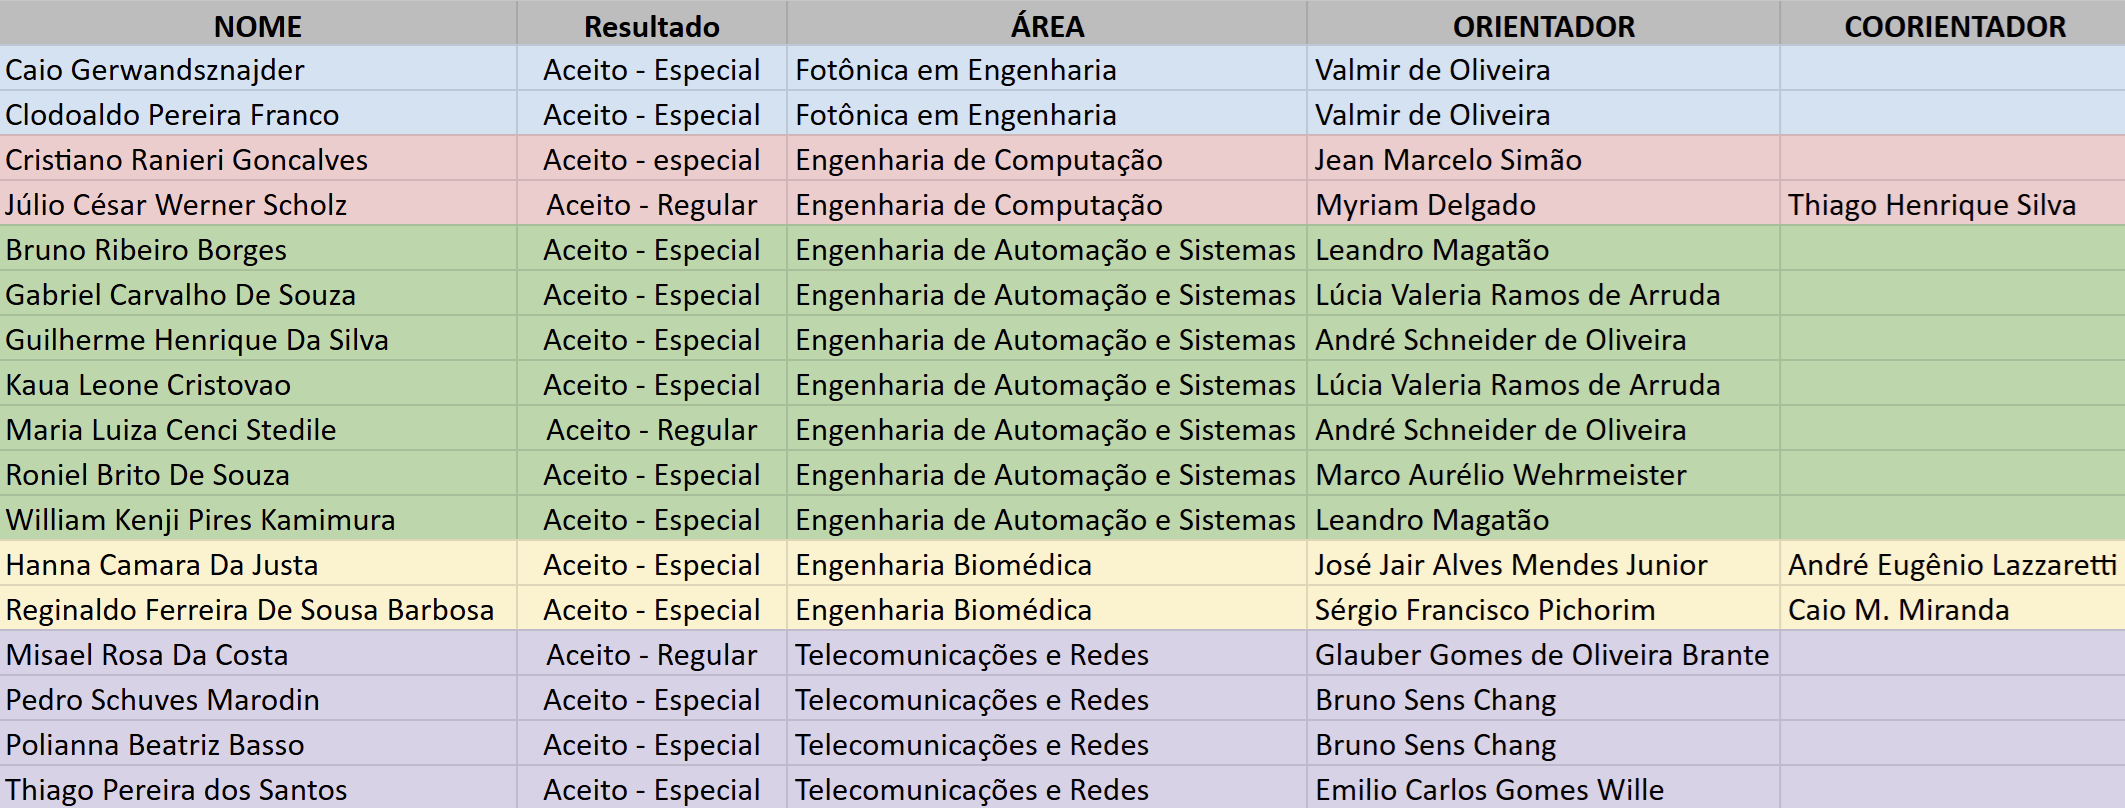
Task: Click the NOME column header
Action: 258,26
